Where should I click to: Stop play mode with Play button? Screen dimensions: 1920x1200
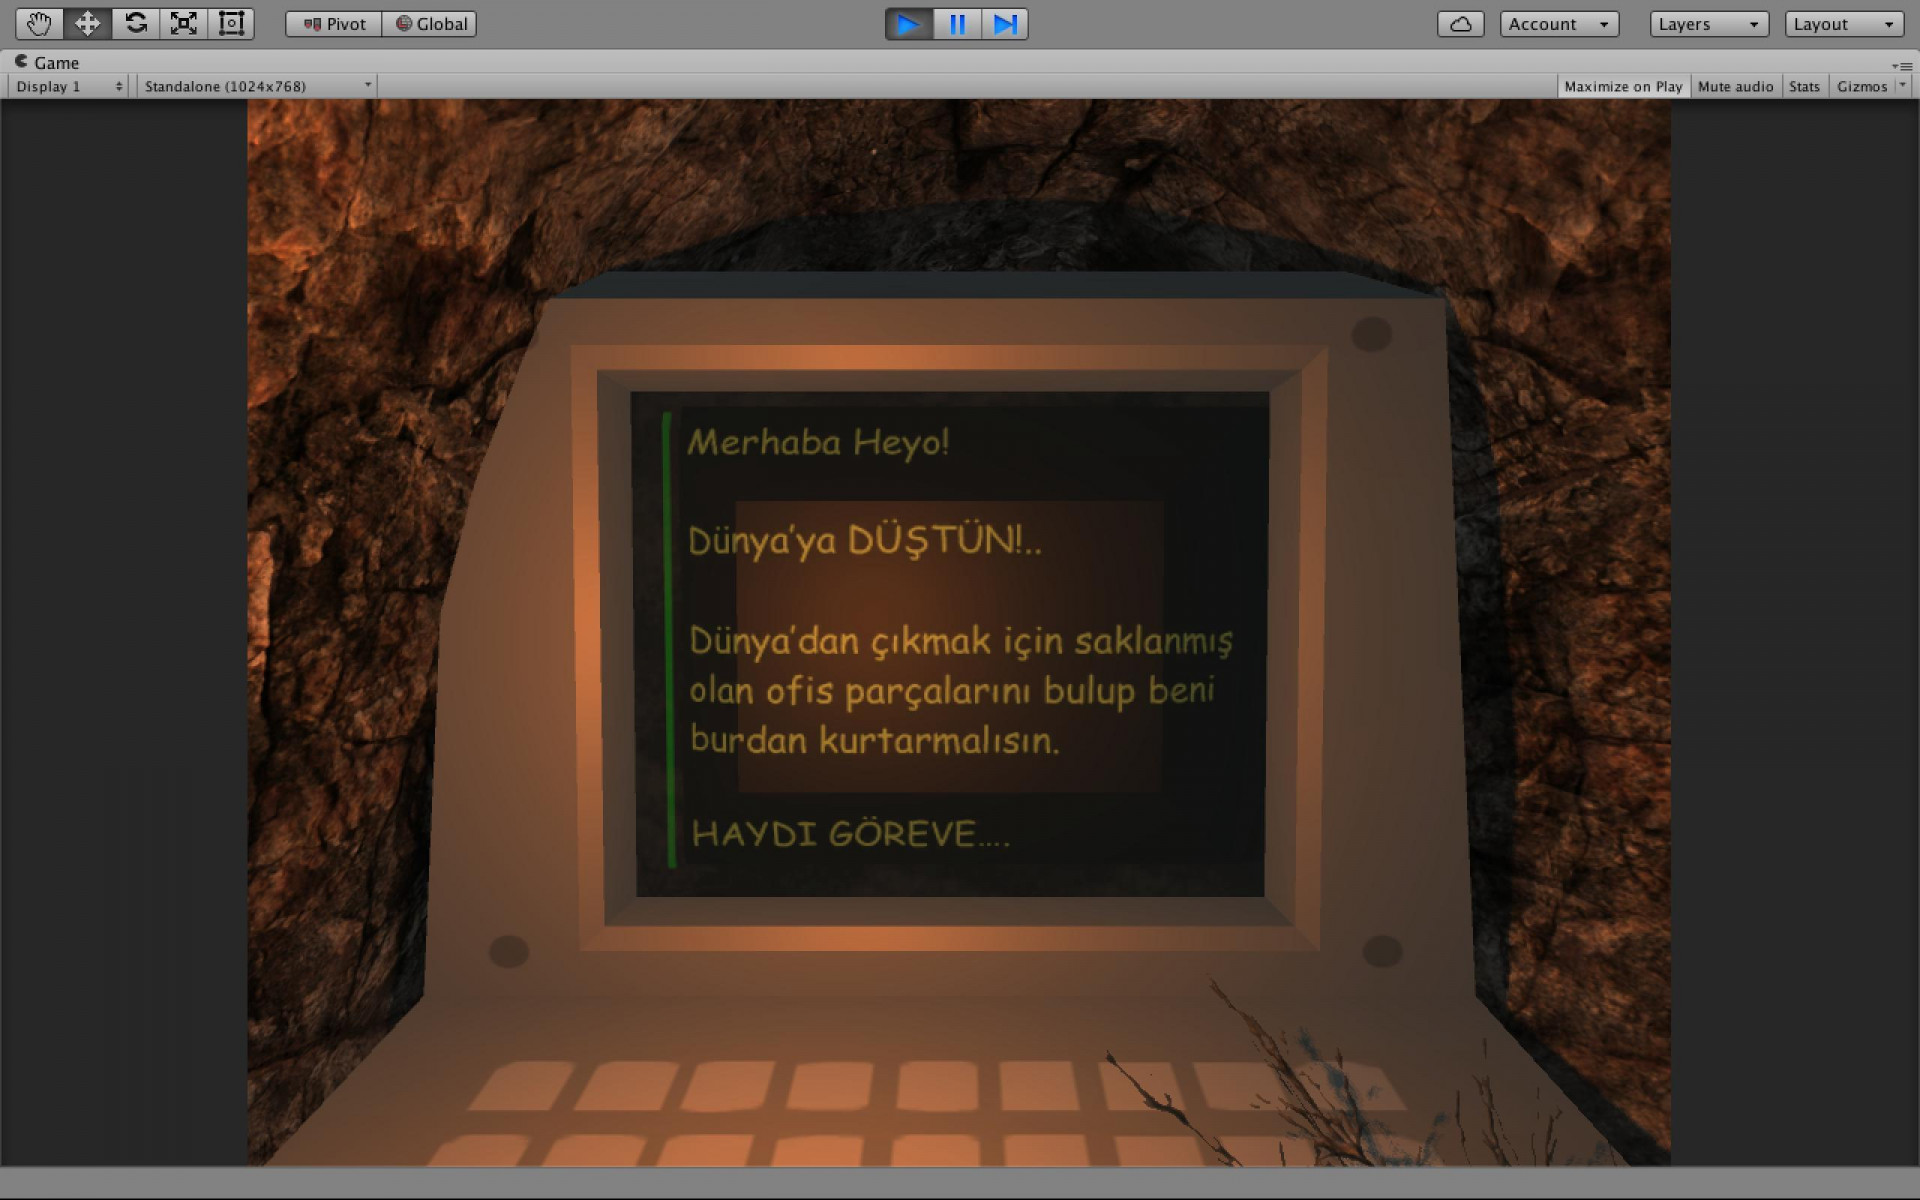coord(909,24)
